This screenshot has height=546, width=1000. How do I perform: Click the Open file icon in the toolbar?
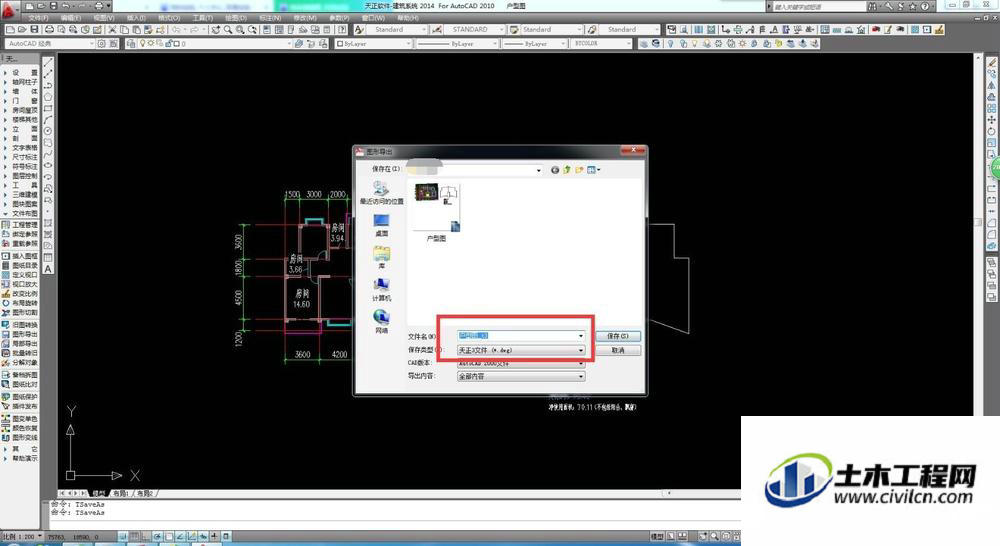point(22,29)
